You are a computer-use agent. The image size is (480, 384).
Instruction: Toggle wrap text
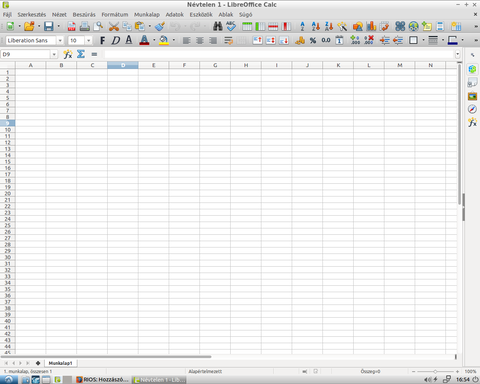[228, 40]
